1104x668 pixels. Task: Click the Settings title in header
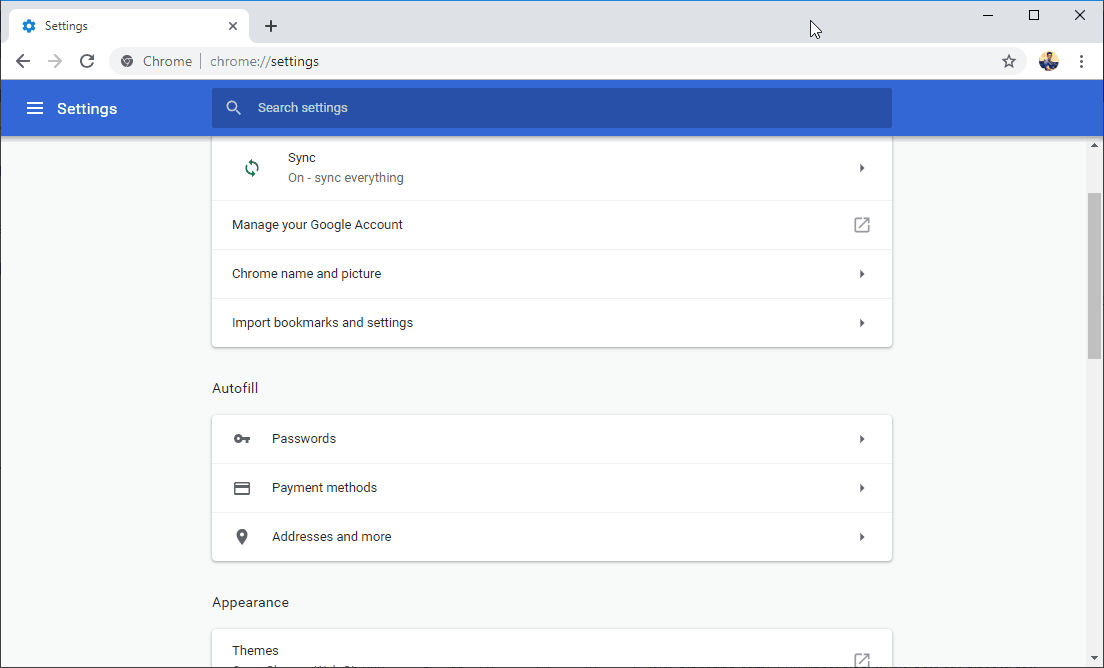point(87,108)
